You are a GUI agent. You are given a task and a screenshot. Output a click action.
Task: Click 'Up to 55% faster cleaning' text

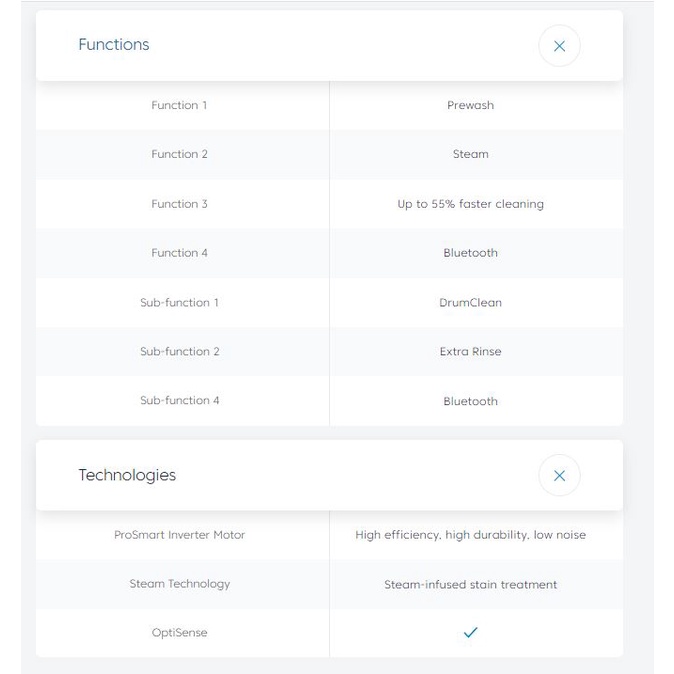point(470,204)
